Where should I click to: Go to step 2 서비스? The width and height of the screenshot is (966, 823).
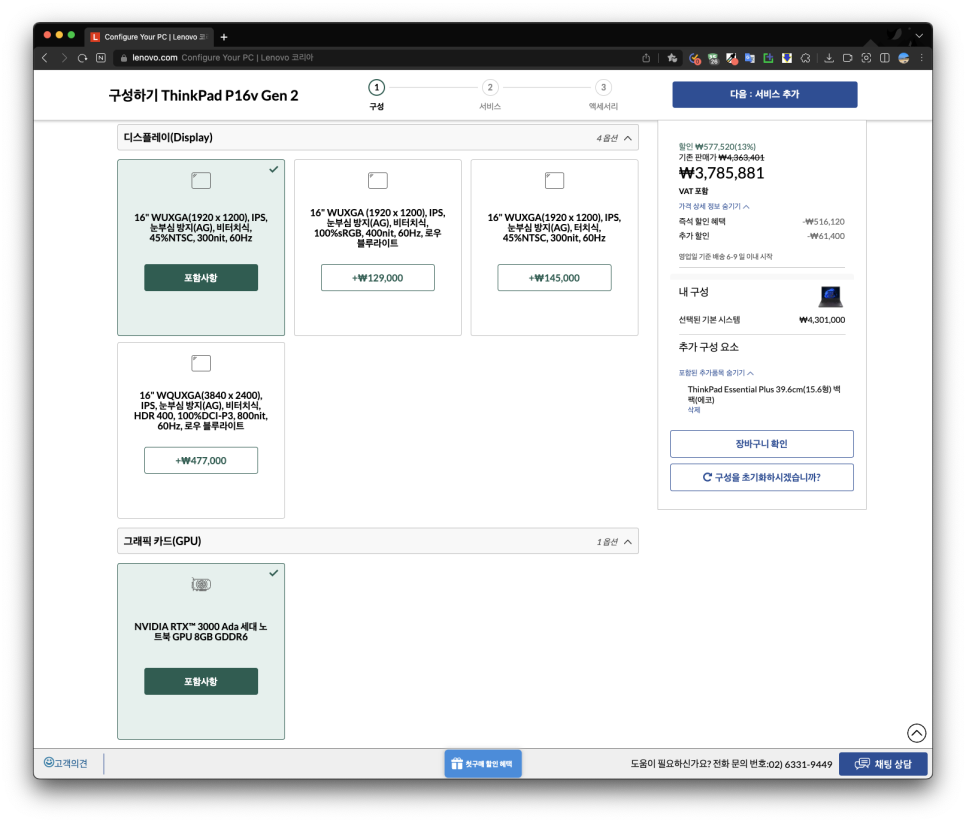coord(490,94)
